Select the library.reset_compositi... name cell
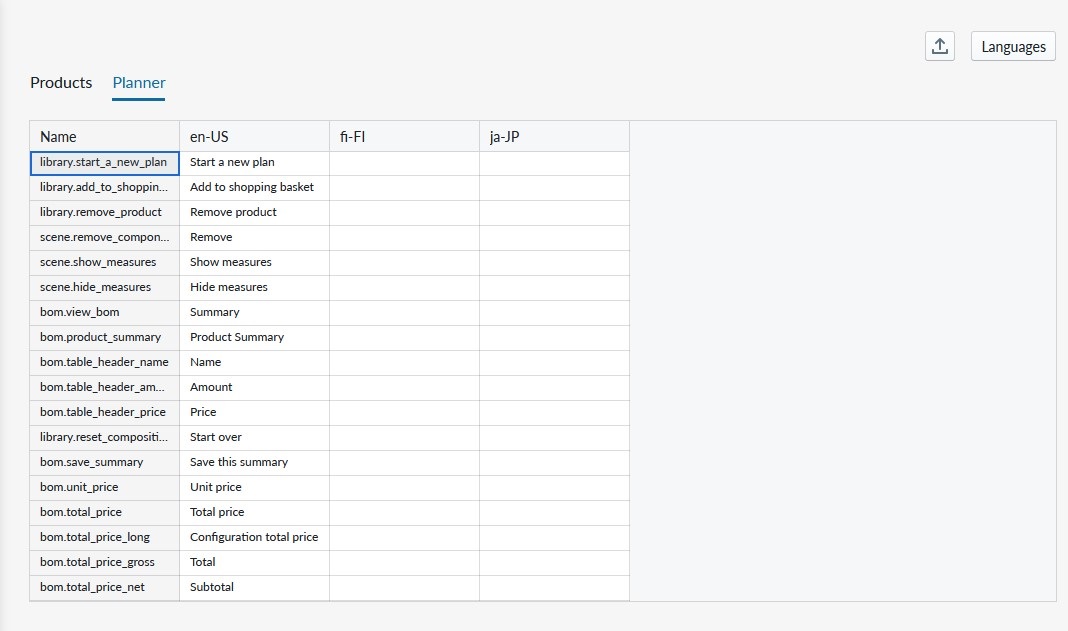Viewport: 1068px width, 631px height. pos(105,438)
